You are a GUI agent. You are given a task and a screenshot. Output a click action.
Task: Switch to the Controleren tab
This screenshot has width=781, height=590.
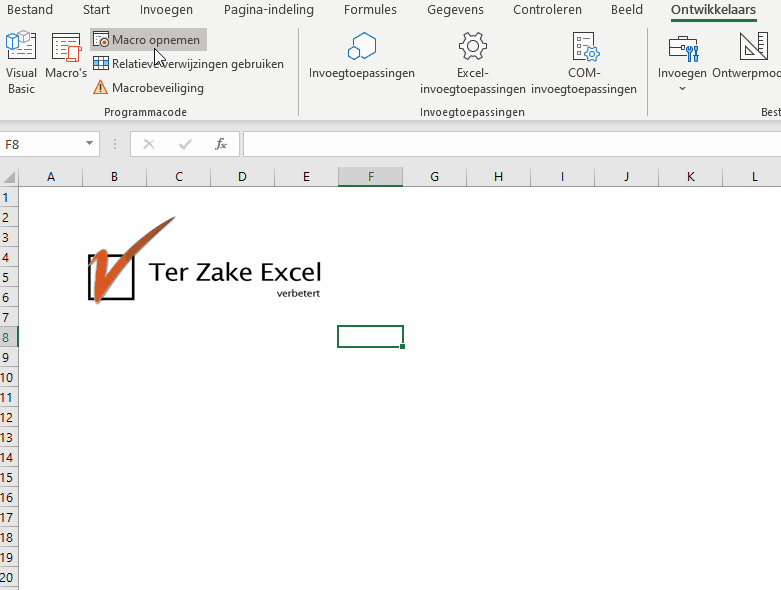click(547, 9)
